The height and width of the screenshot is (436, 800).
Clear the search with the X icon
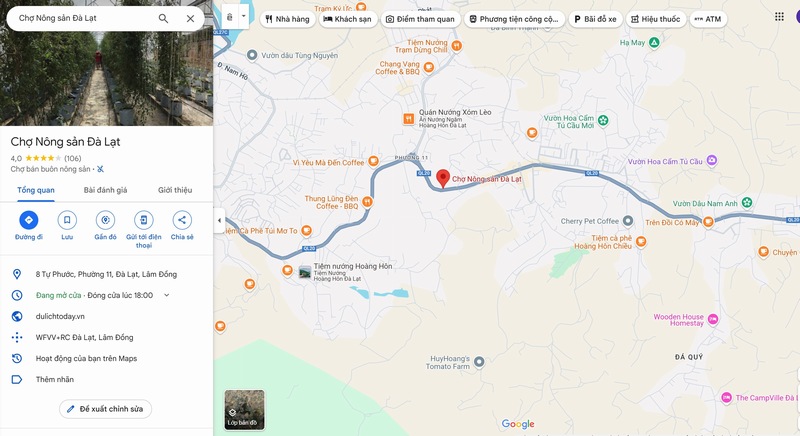click(190, 18)
